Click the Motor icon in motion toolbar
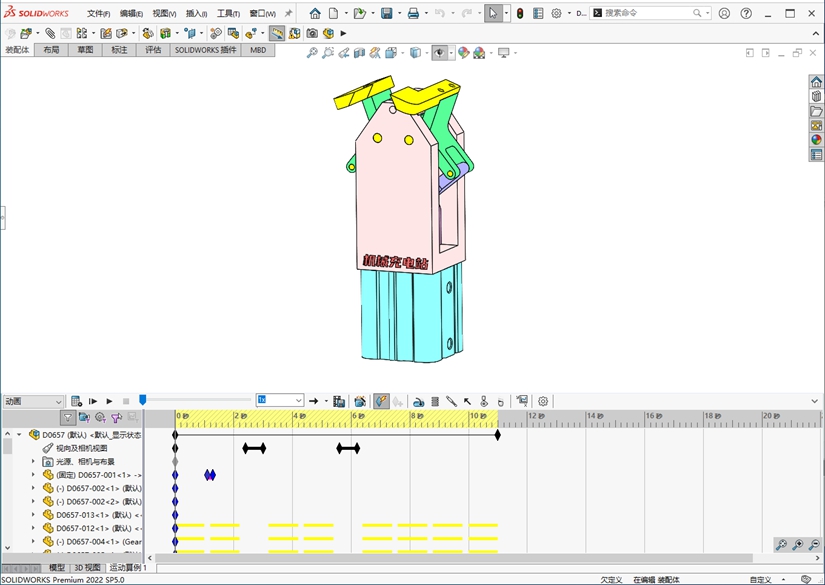Screen dimensions: 825x585 click(418, 401)
